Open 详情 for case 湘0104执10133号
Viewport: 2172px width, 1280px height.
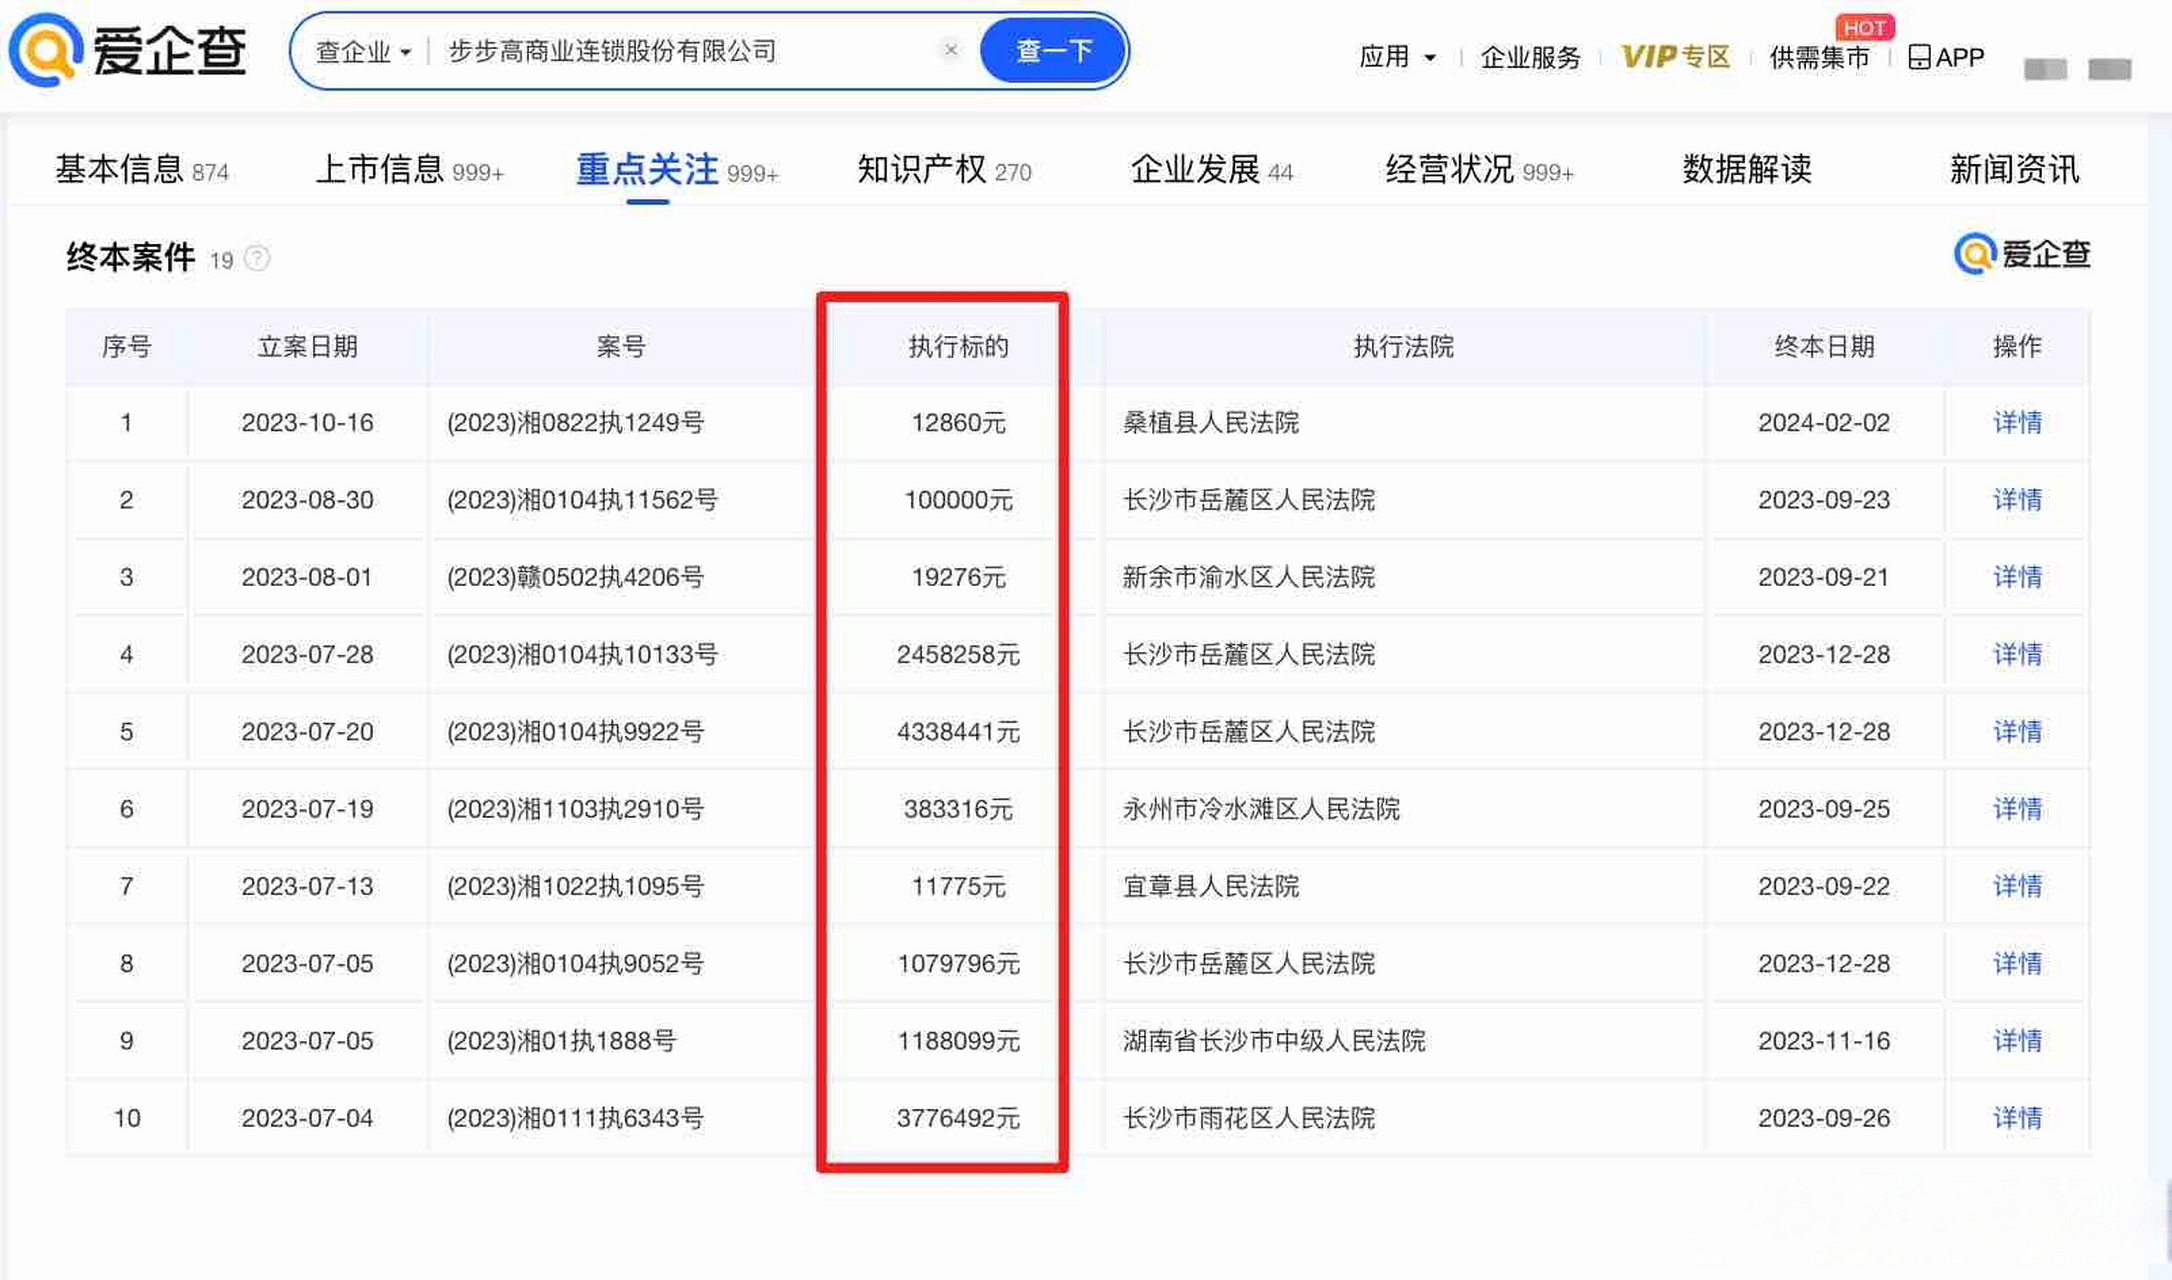point(2017,654)
